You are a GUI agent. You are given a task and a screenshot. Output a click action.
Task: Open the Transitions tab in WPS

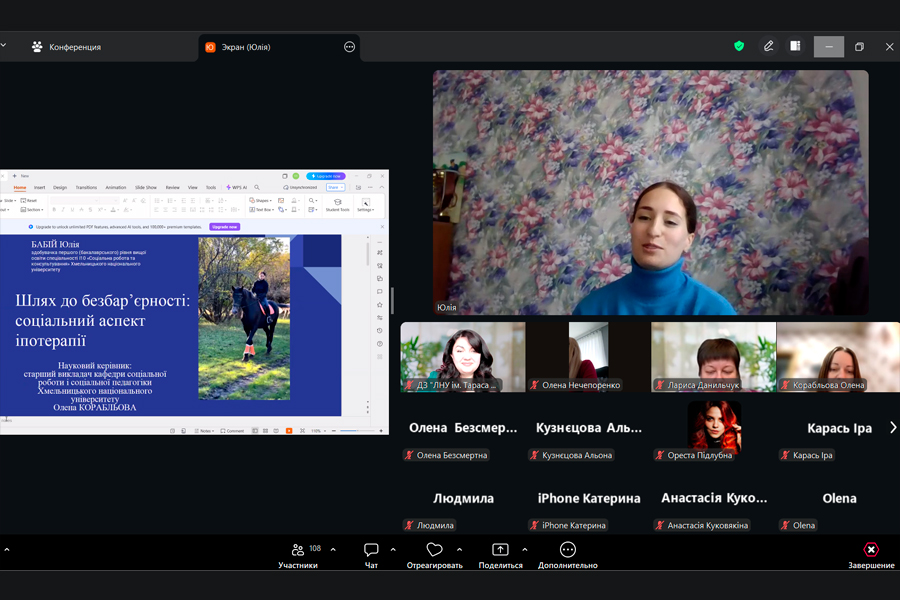pyautogui.click(x=86, y=187)
